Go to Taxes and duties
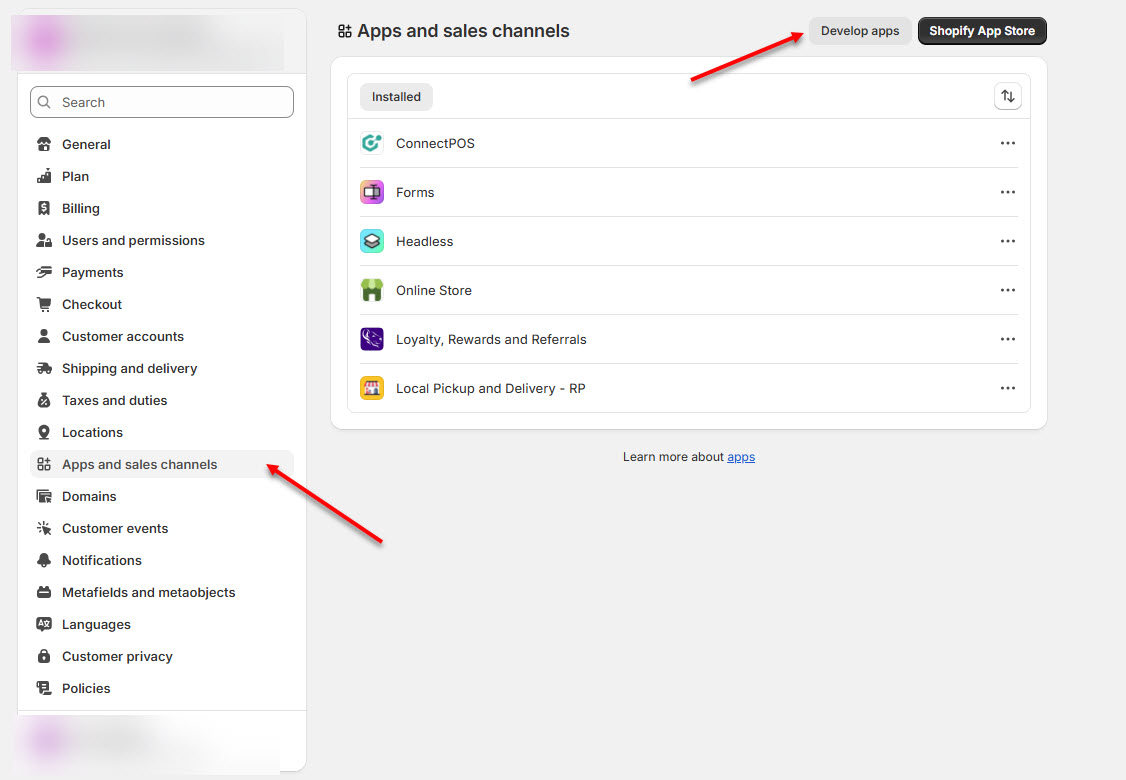This screenshot has width=1126, height=780. pyautogui.click(x=162, y=400)
